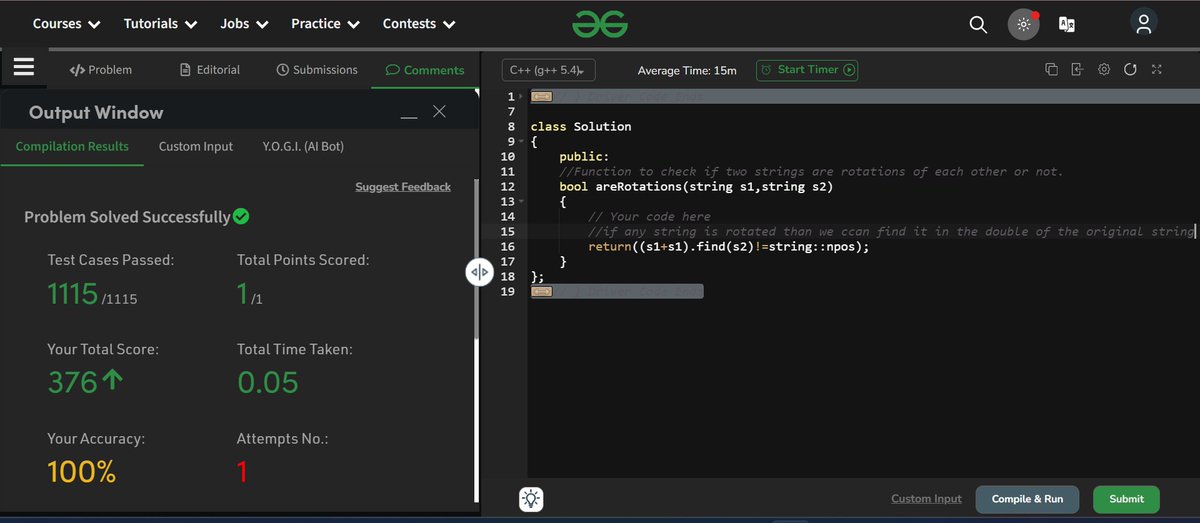This screenshot has height=523, width=1200.
Task: Click the GeeksforGeeks logo
Action: [x=600, y=23]
